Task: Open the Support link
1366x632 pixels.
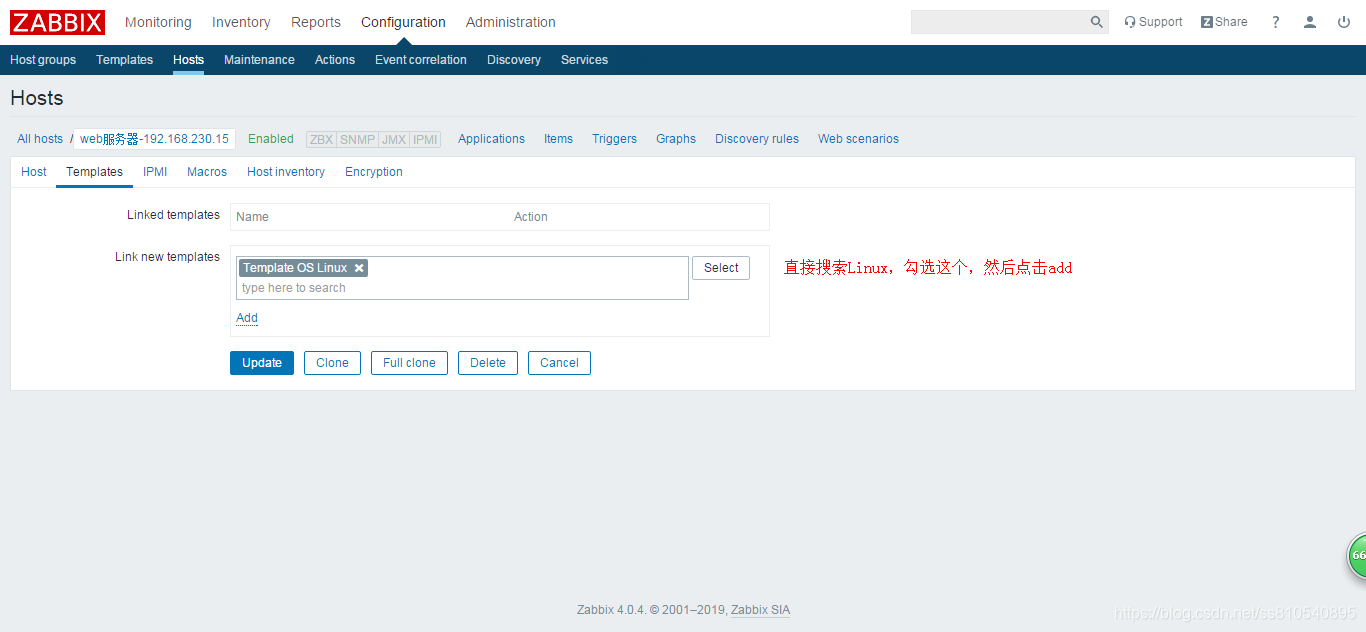Action: coord(1153,22)
